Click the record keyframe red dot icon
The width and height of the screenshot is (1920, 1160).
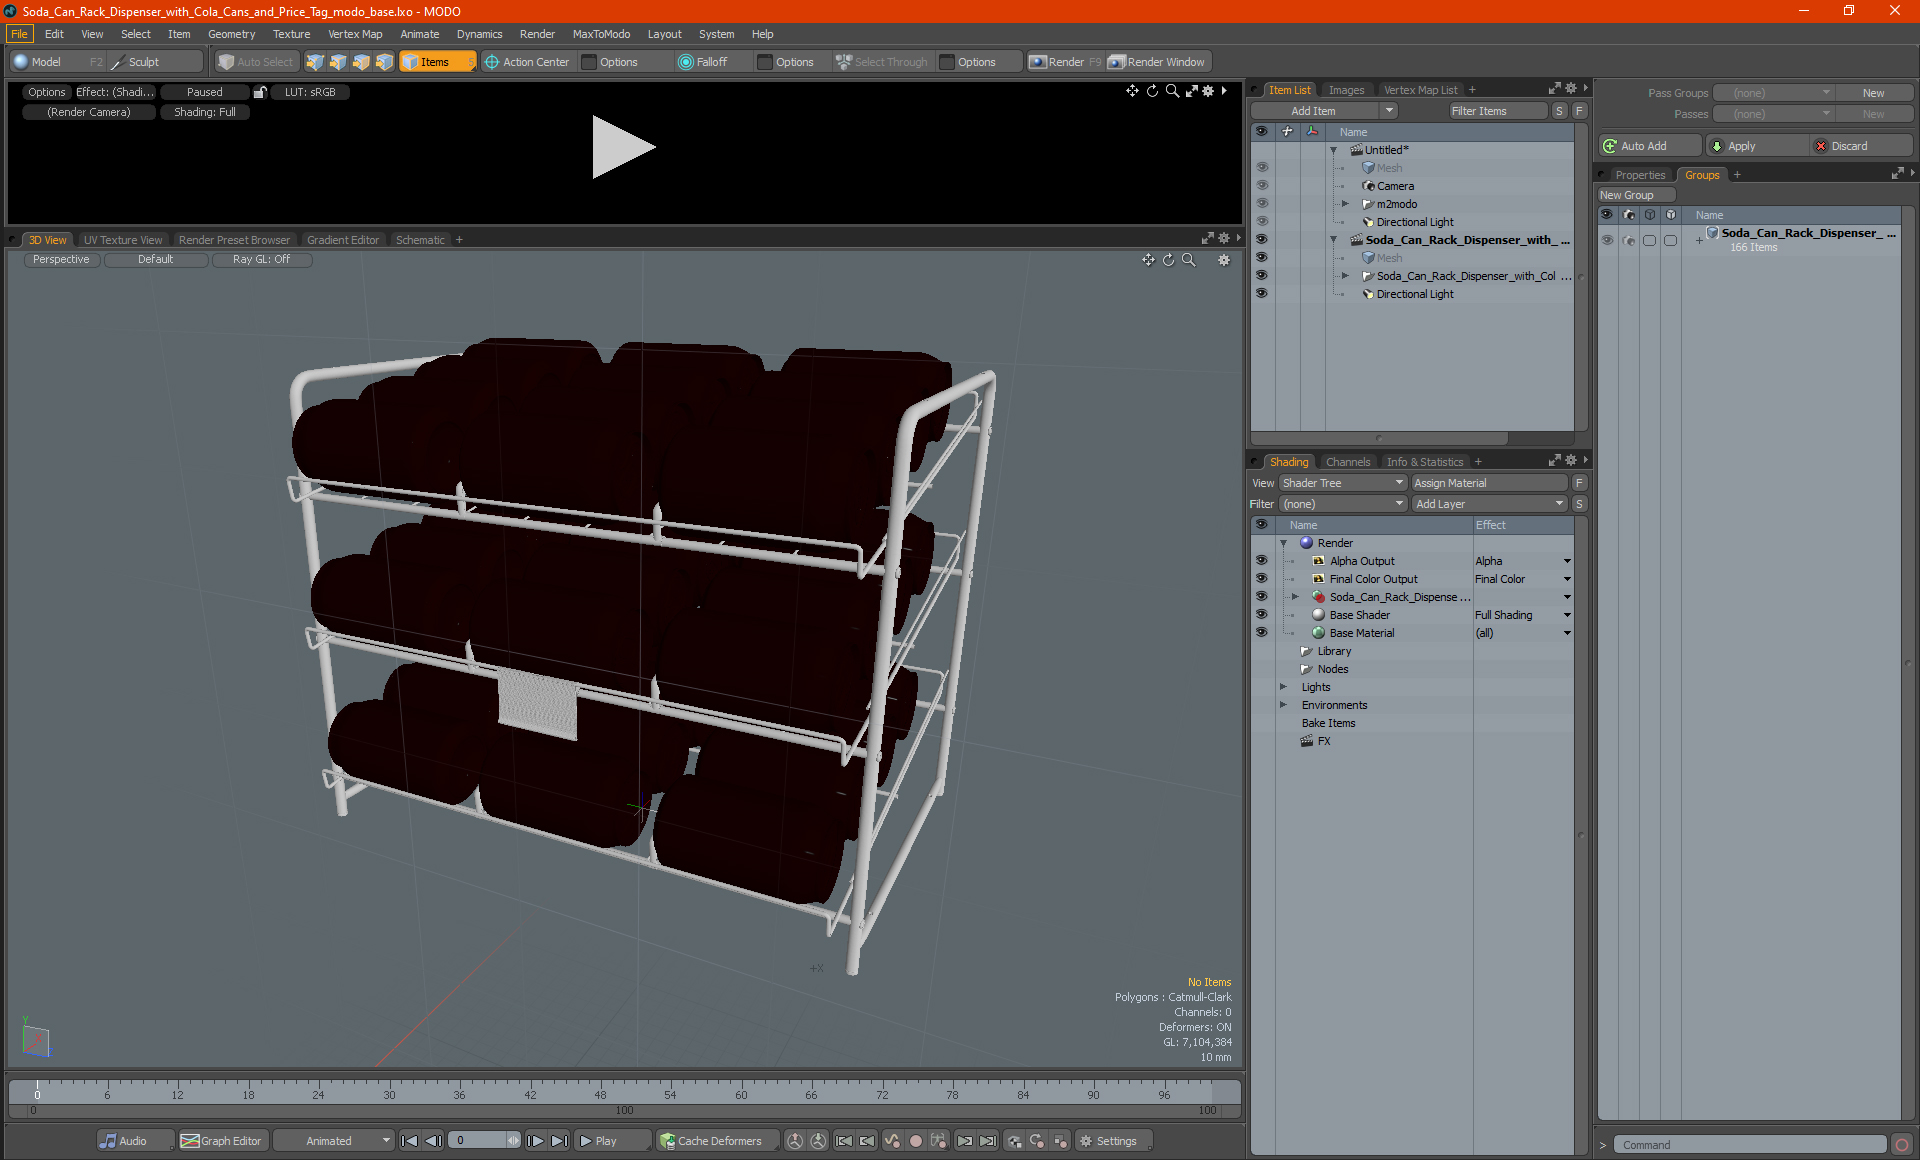click(915, 1141)
